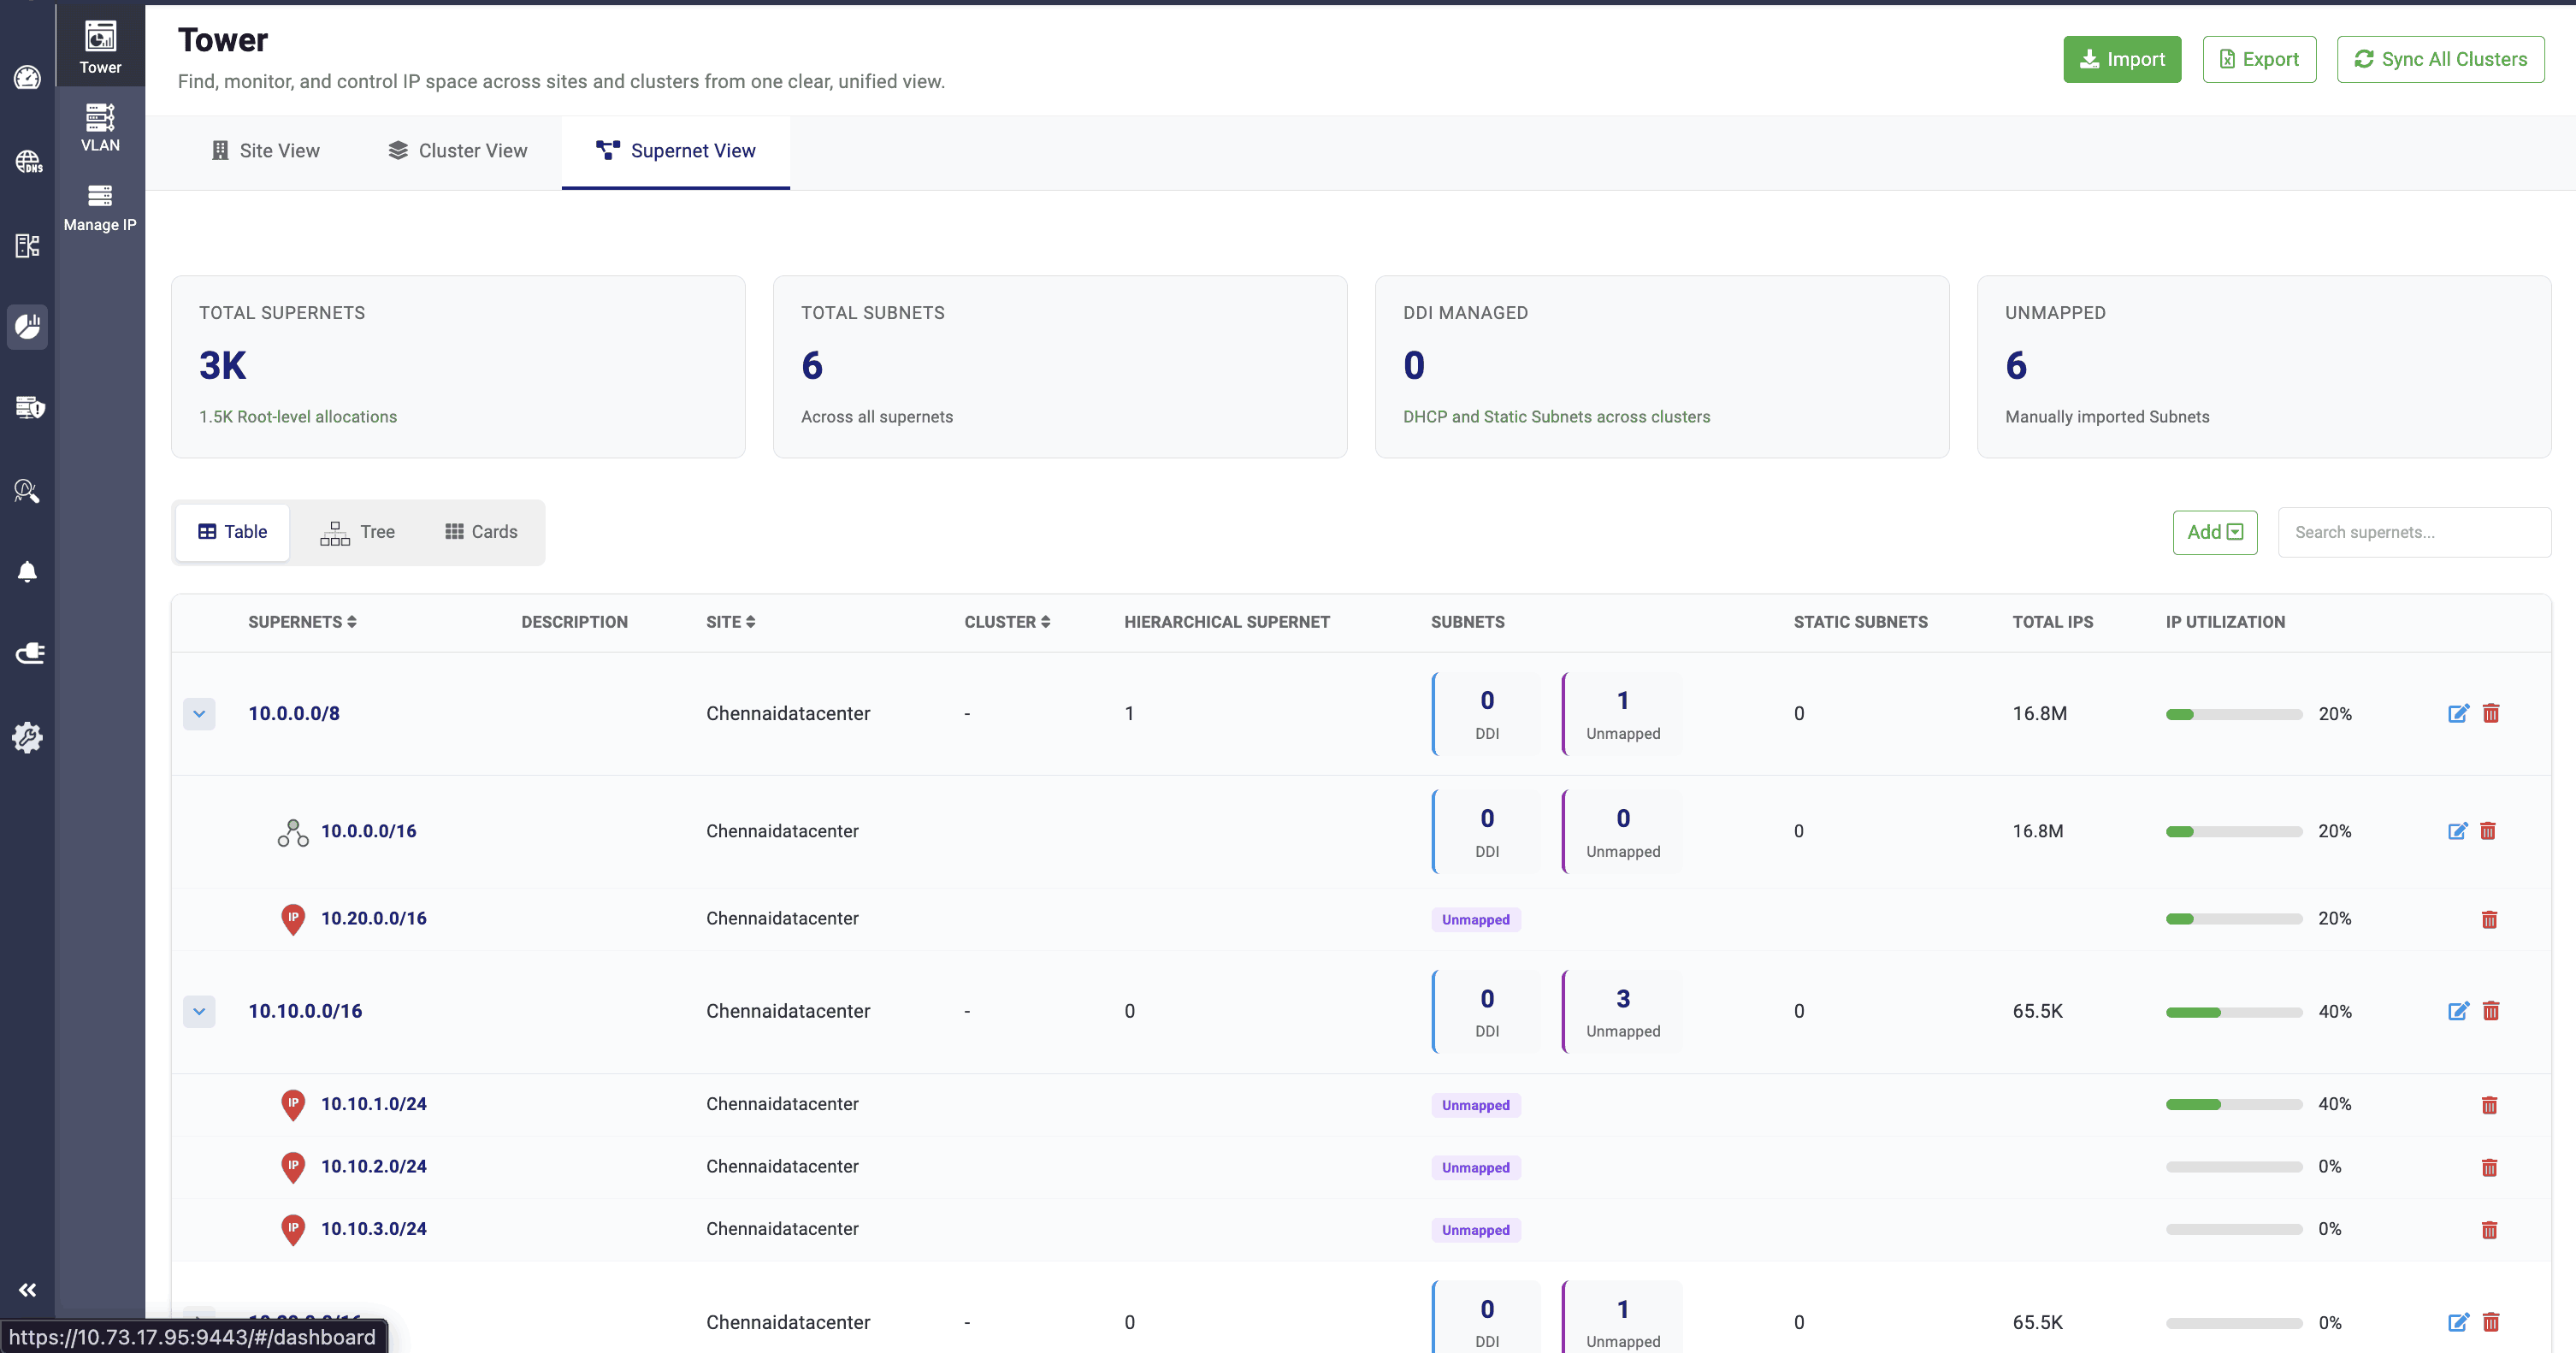
Task: Switch to Cards layout view
Action: click(481, 532)
